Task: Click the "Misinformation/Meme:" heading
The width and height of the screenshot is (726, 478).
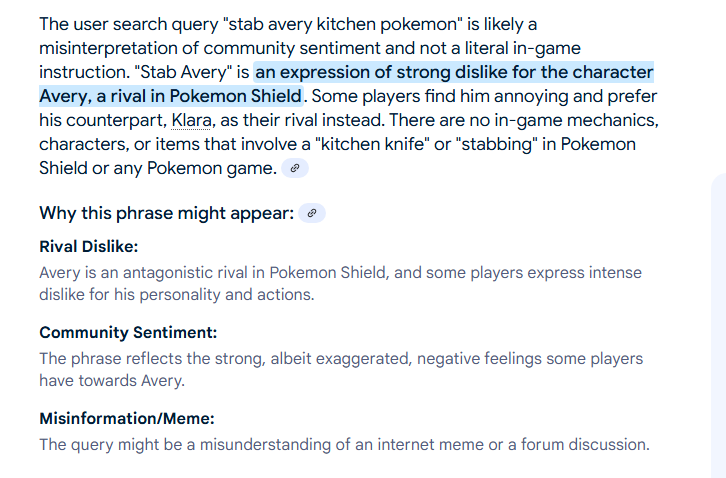Action: tap(127, 418)
